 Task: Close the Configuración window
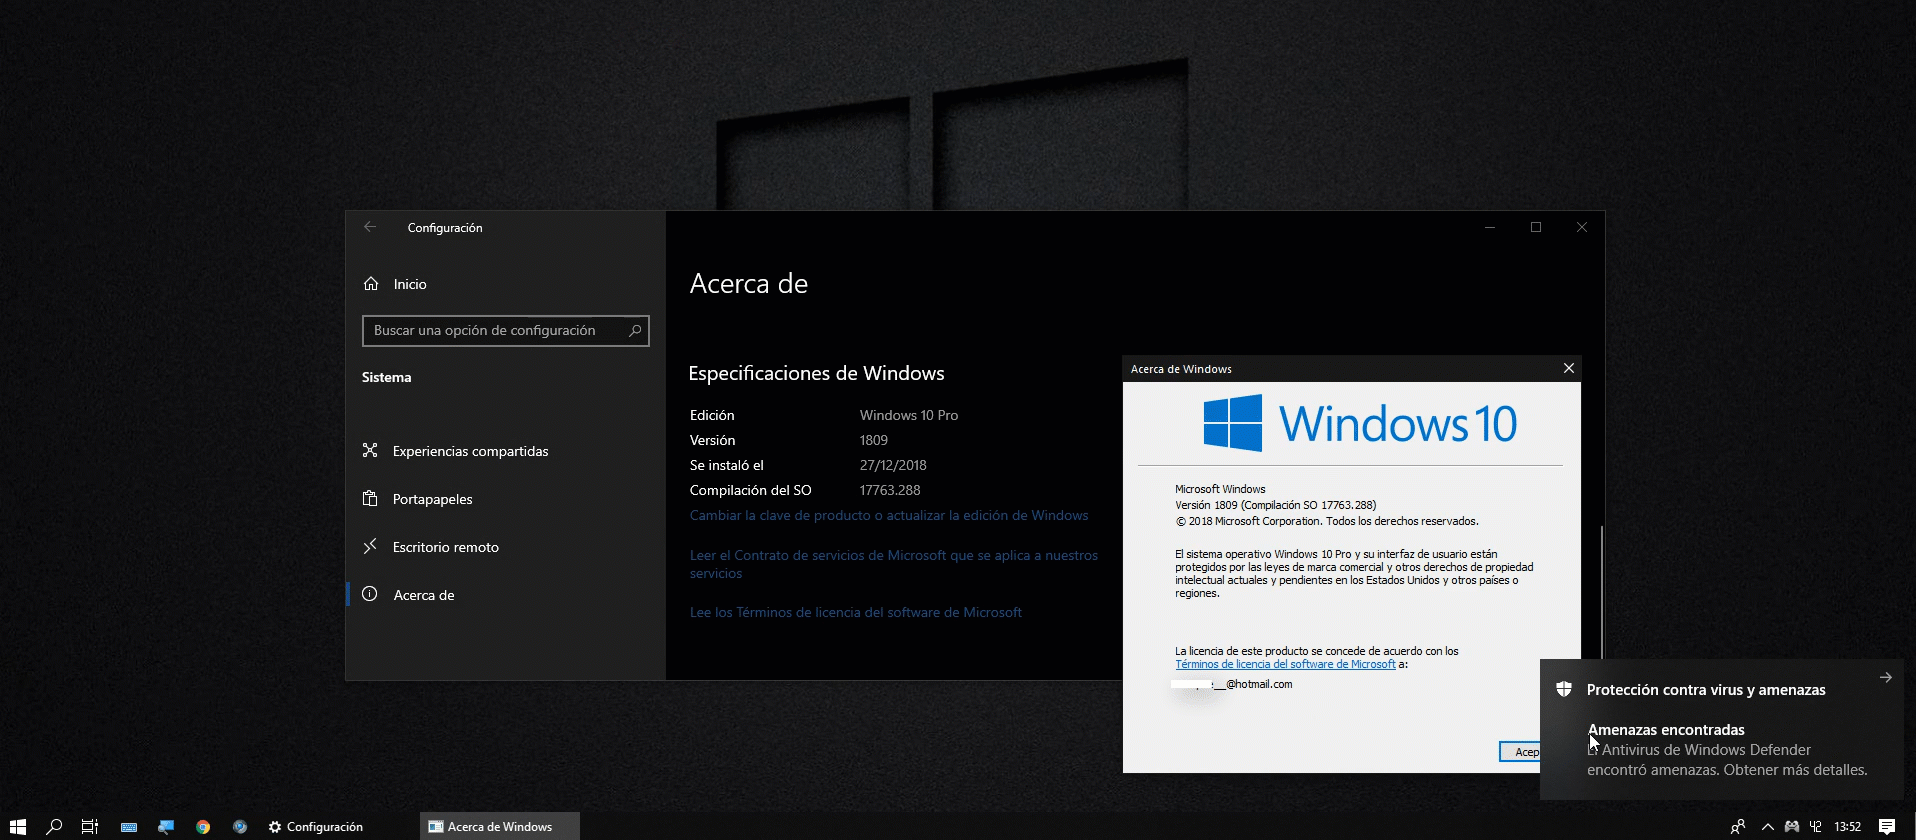pyautogui.click(x=1582, y=227)
